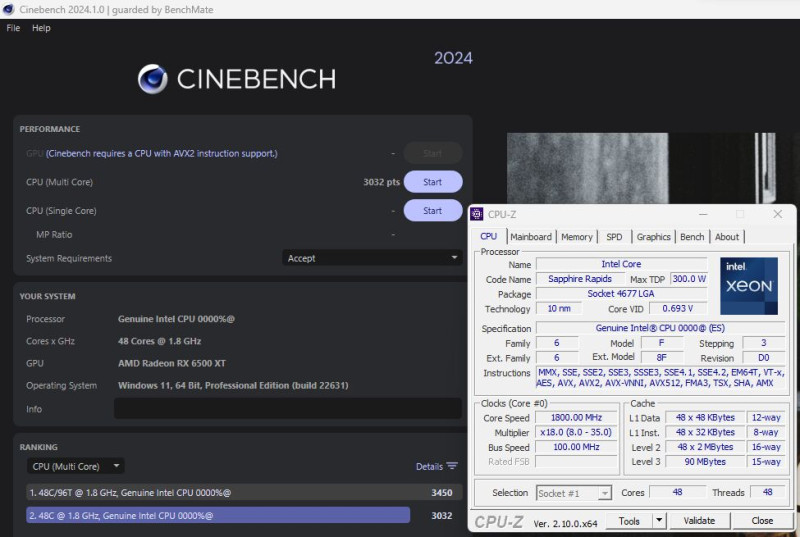Screen dimensions: 800x537
Task: Switch to Bench tab in CPU-Z
Action: click(692, 237)
